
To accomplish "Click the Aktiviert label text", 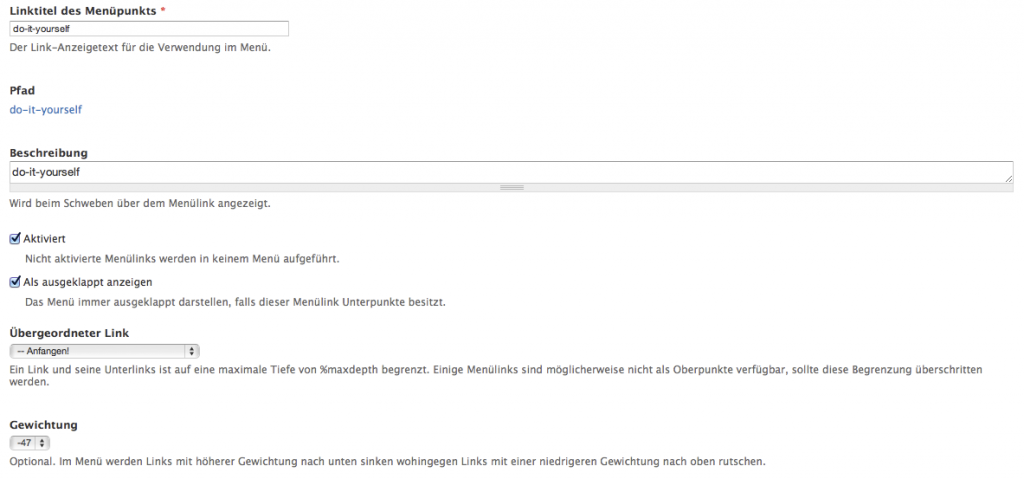I will (44, 239).
